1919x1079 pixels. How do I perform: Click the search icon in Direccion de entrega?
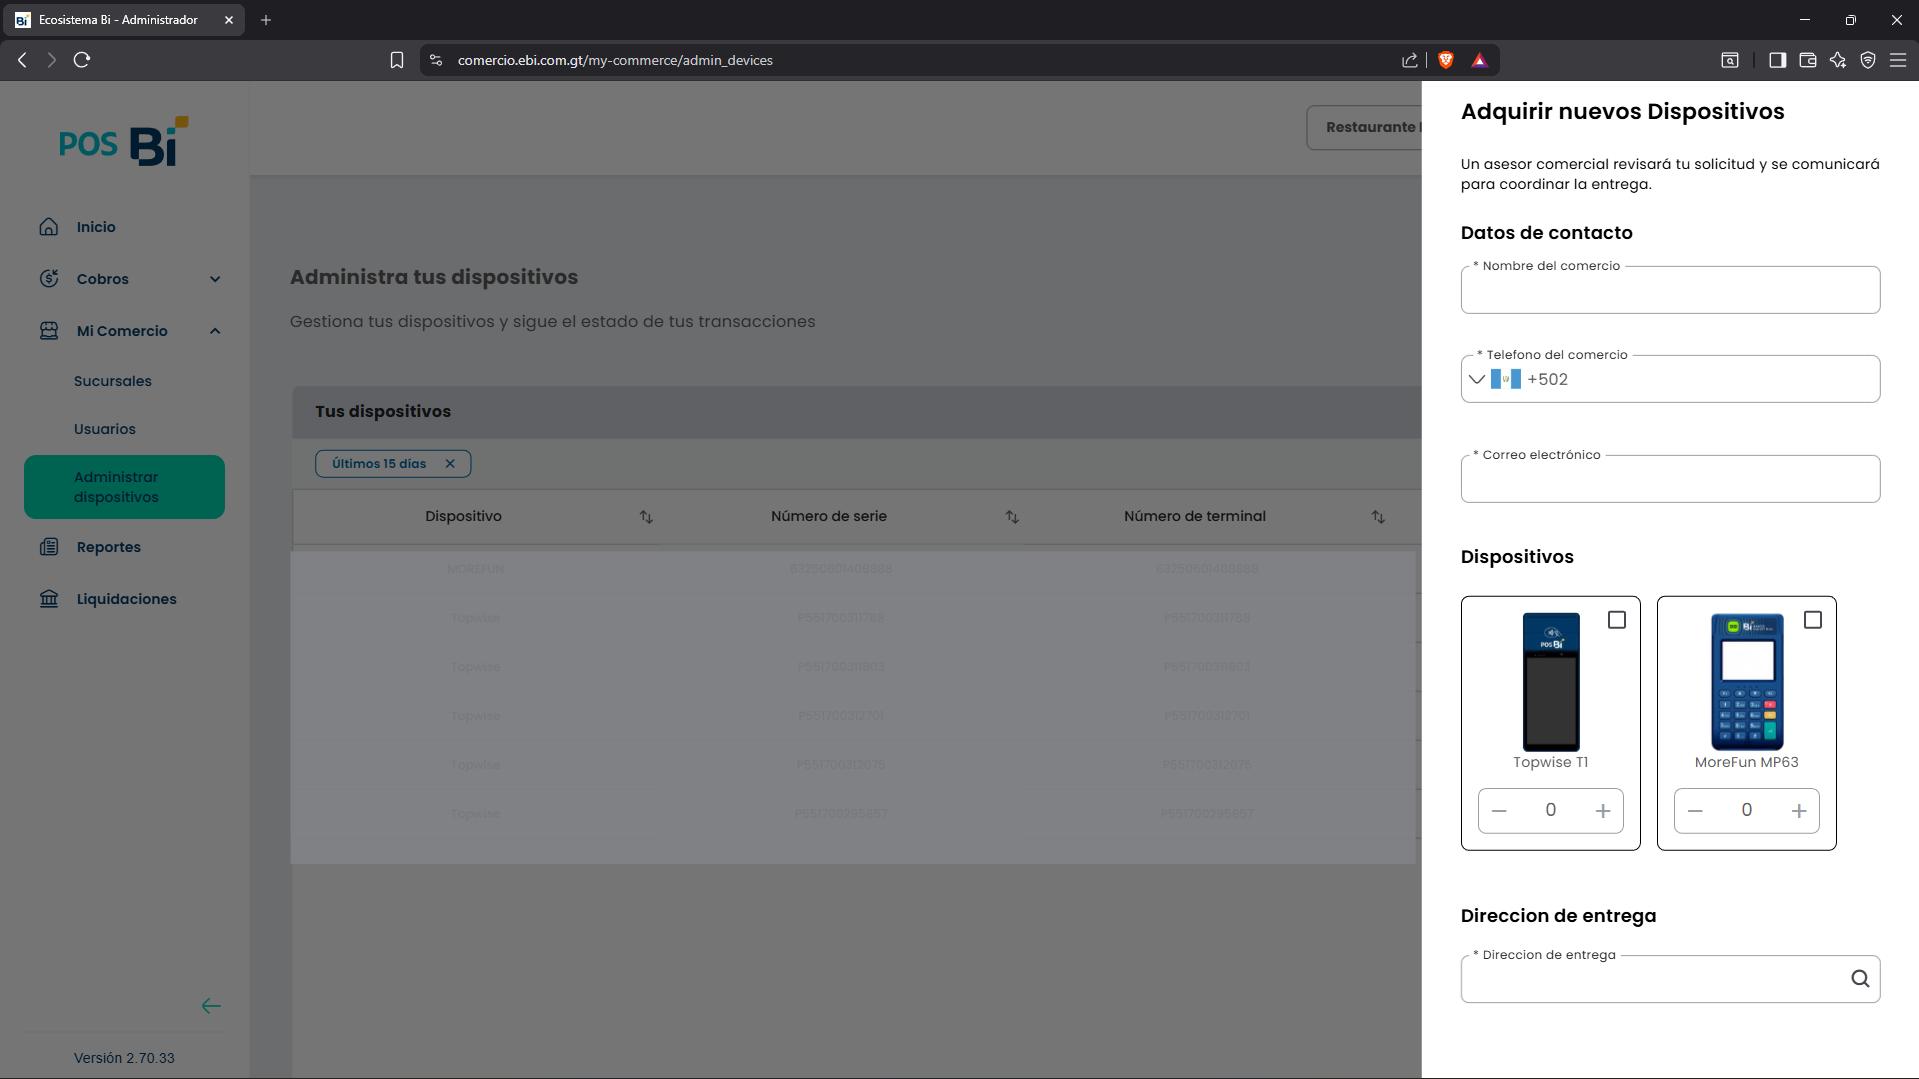[x=1859, y=979]
